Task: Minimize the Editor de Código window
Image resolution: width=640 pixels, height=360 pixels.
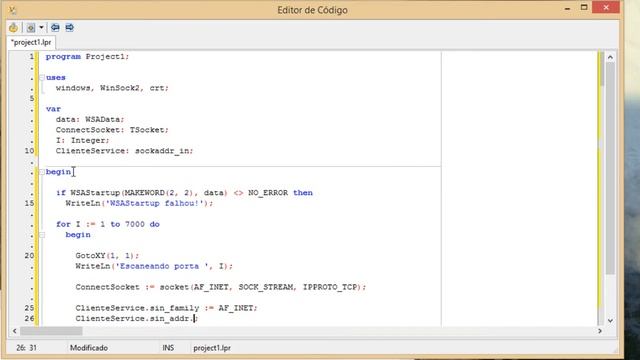Action: (567, 8)
